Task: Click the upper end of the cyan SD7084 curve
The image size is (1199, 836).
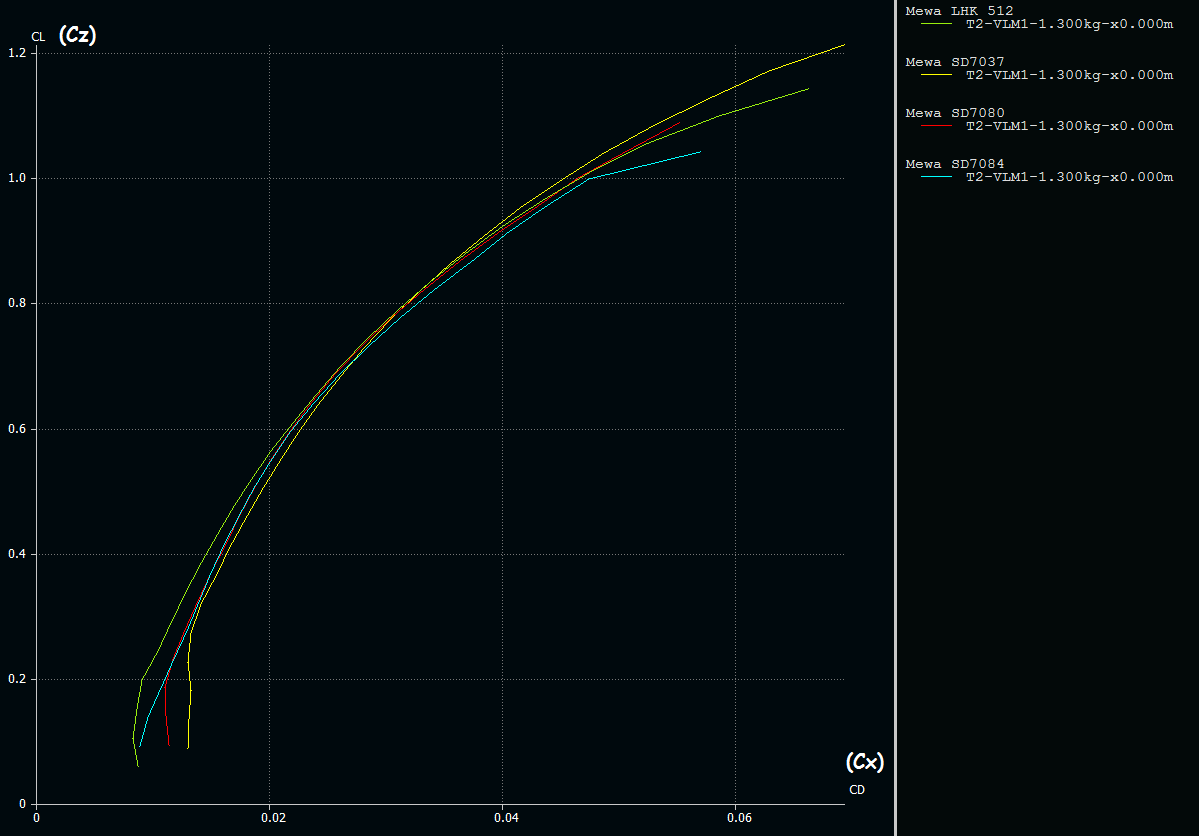Action: [699, 152]
